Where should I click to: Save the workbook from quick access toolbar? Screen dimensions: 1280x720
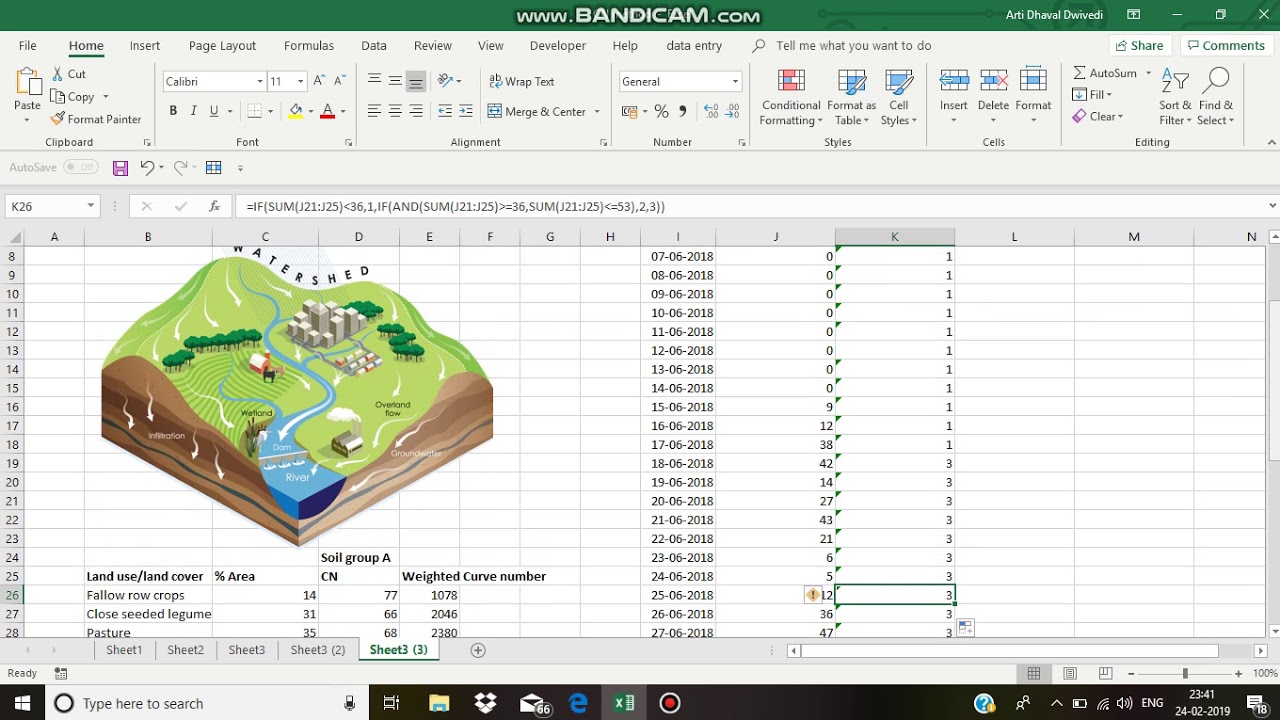coord(120,168)
